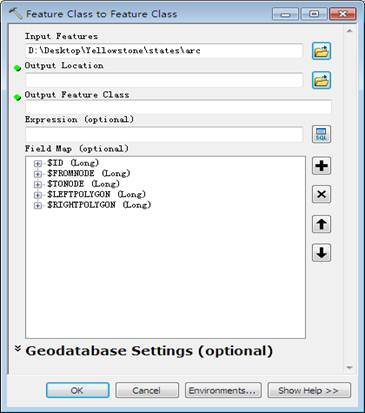Click the Input Features path field
365x413 pixels.
164,51
